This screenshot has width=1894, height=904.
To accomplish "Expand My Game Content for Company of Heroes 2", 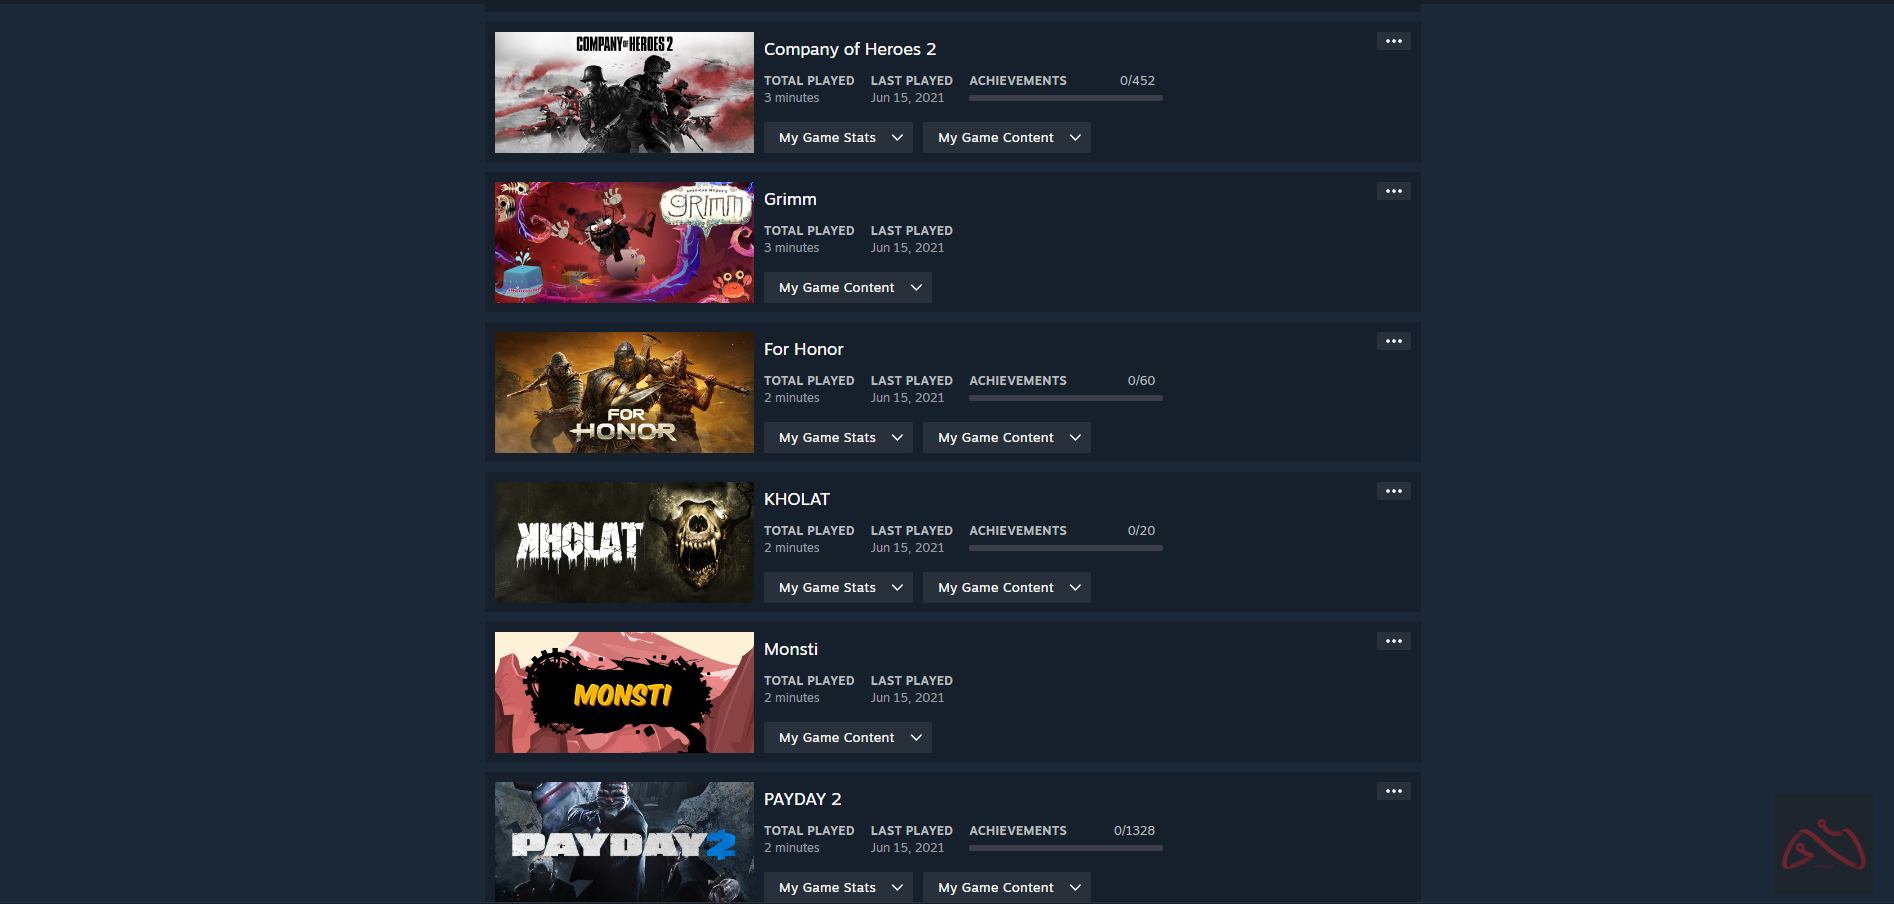I will click(x=1006, y=138).
